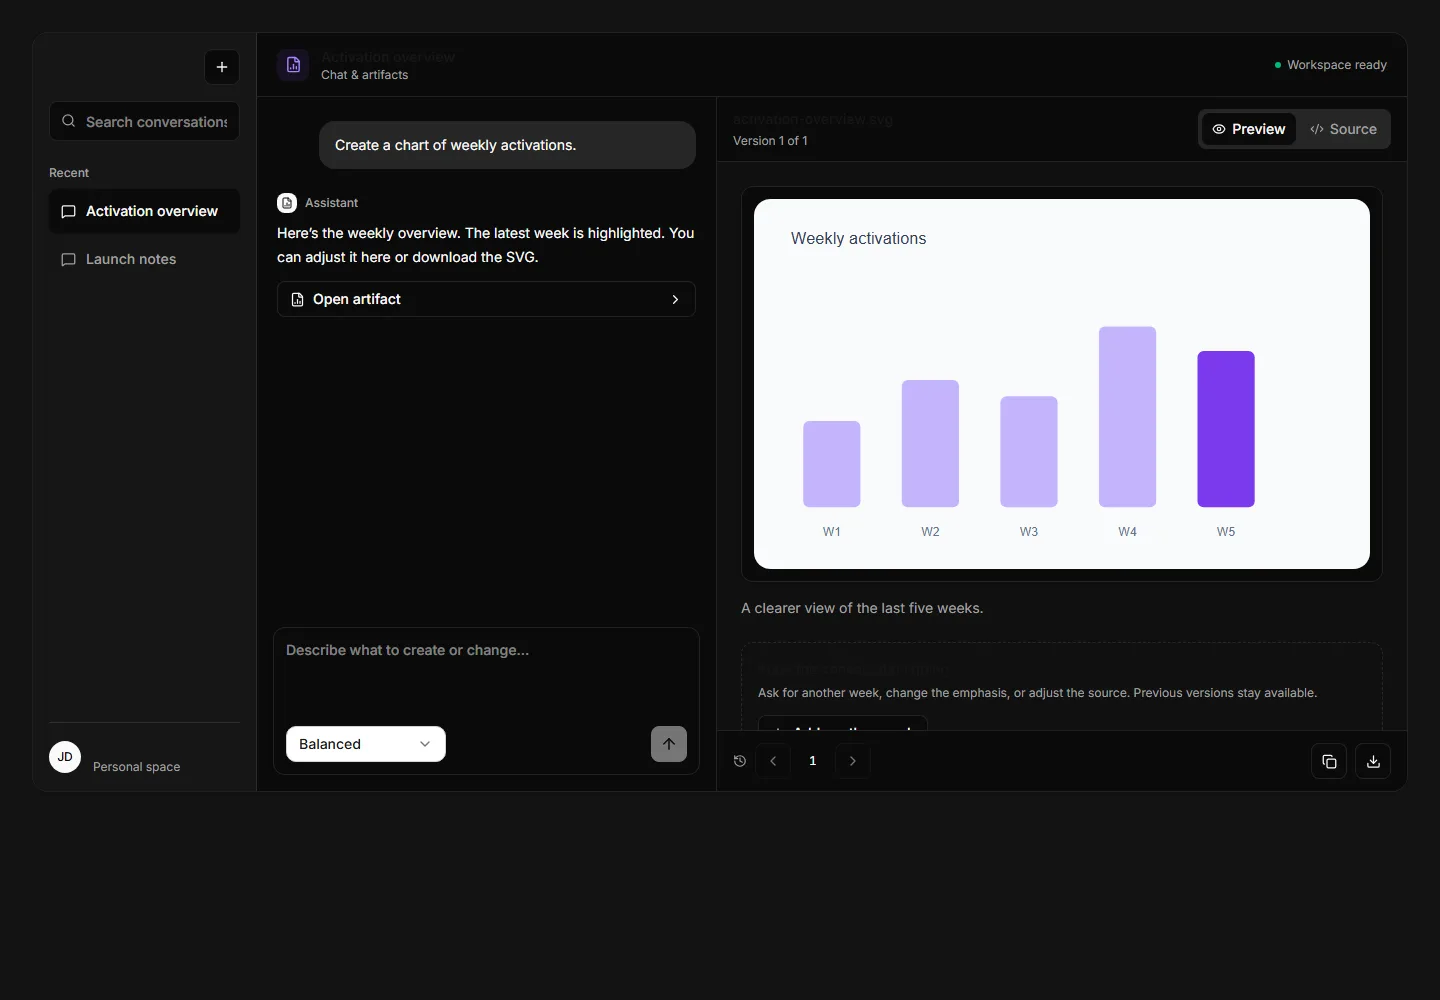
Task: Click the W1 bar in the chart
Action: tap(832, 464)
